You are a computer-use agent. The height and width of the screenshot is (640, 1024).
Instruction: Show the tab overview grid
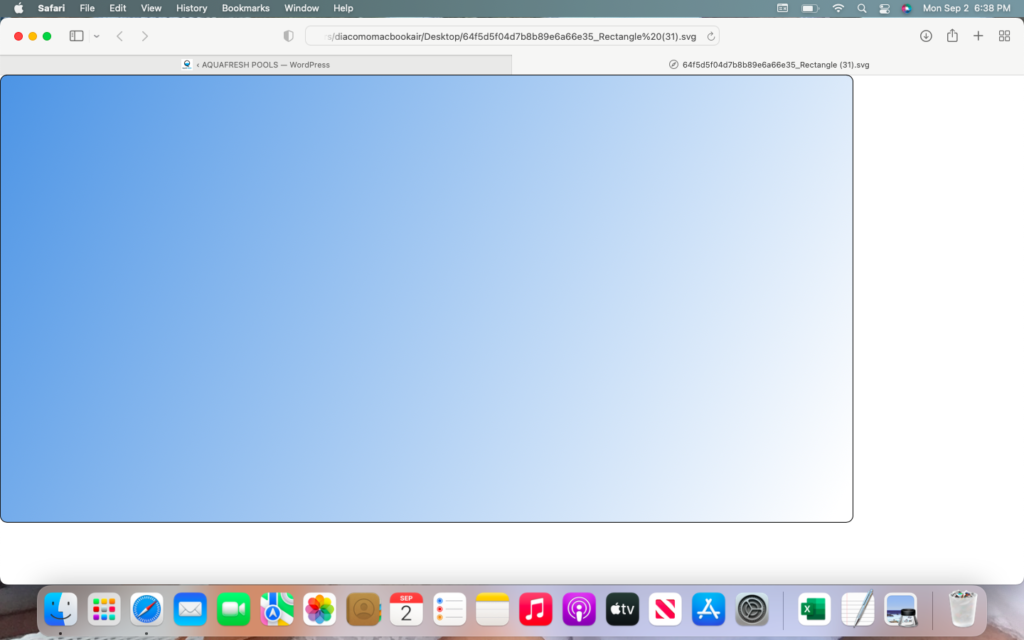click(1004, 36)
